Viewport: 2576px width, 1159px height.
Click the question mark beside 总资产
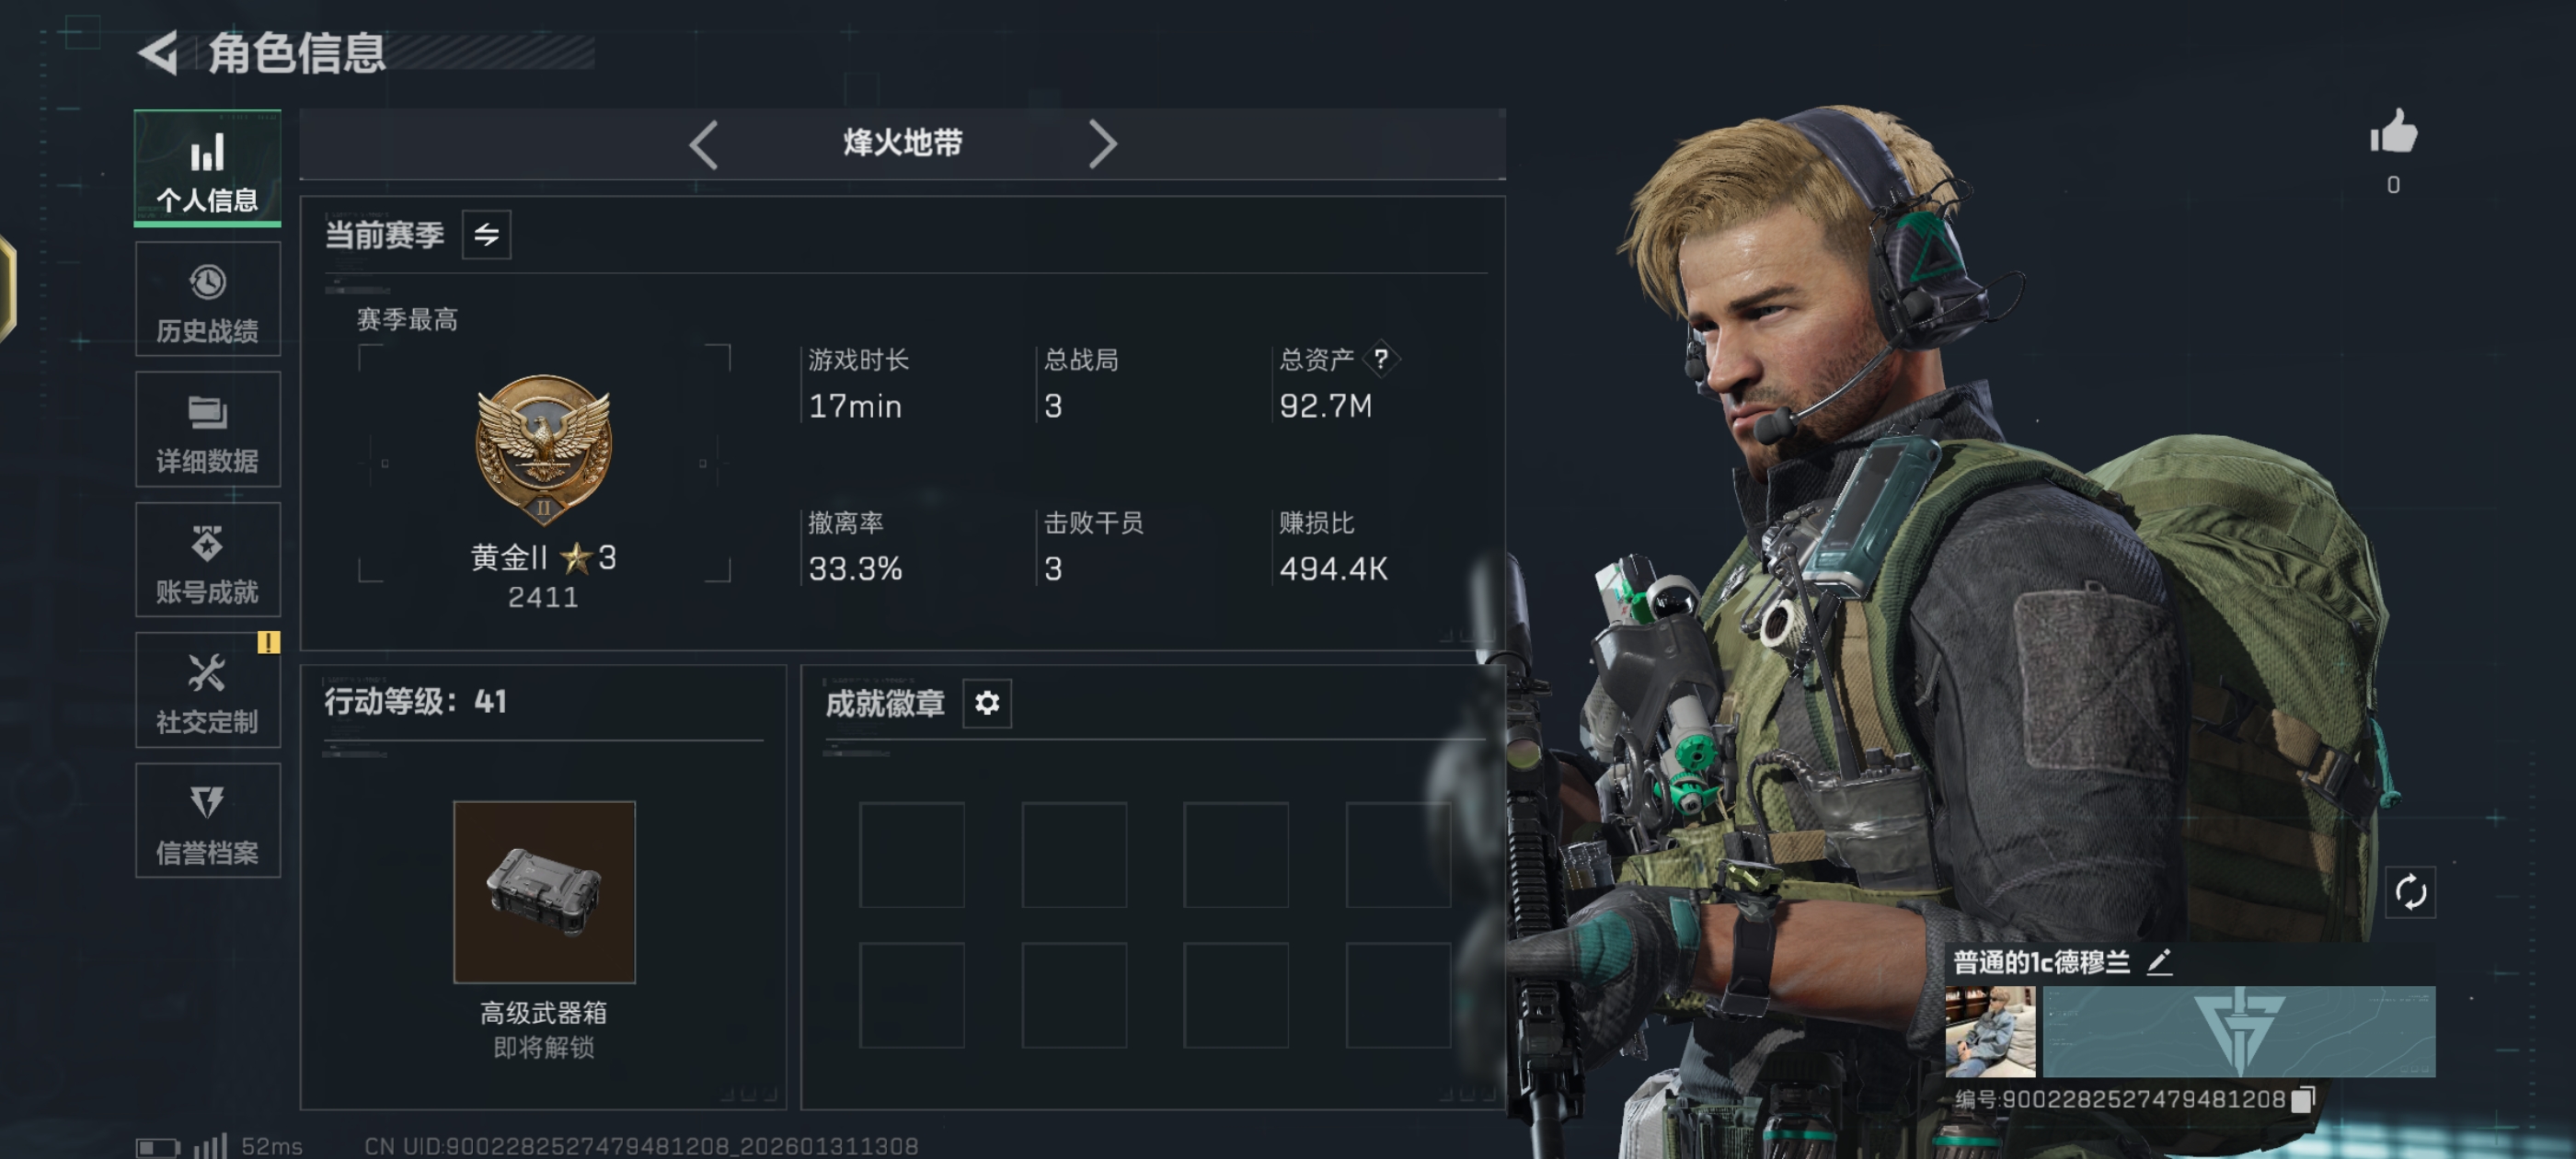pyautogui.click(x=1381, y=359)
